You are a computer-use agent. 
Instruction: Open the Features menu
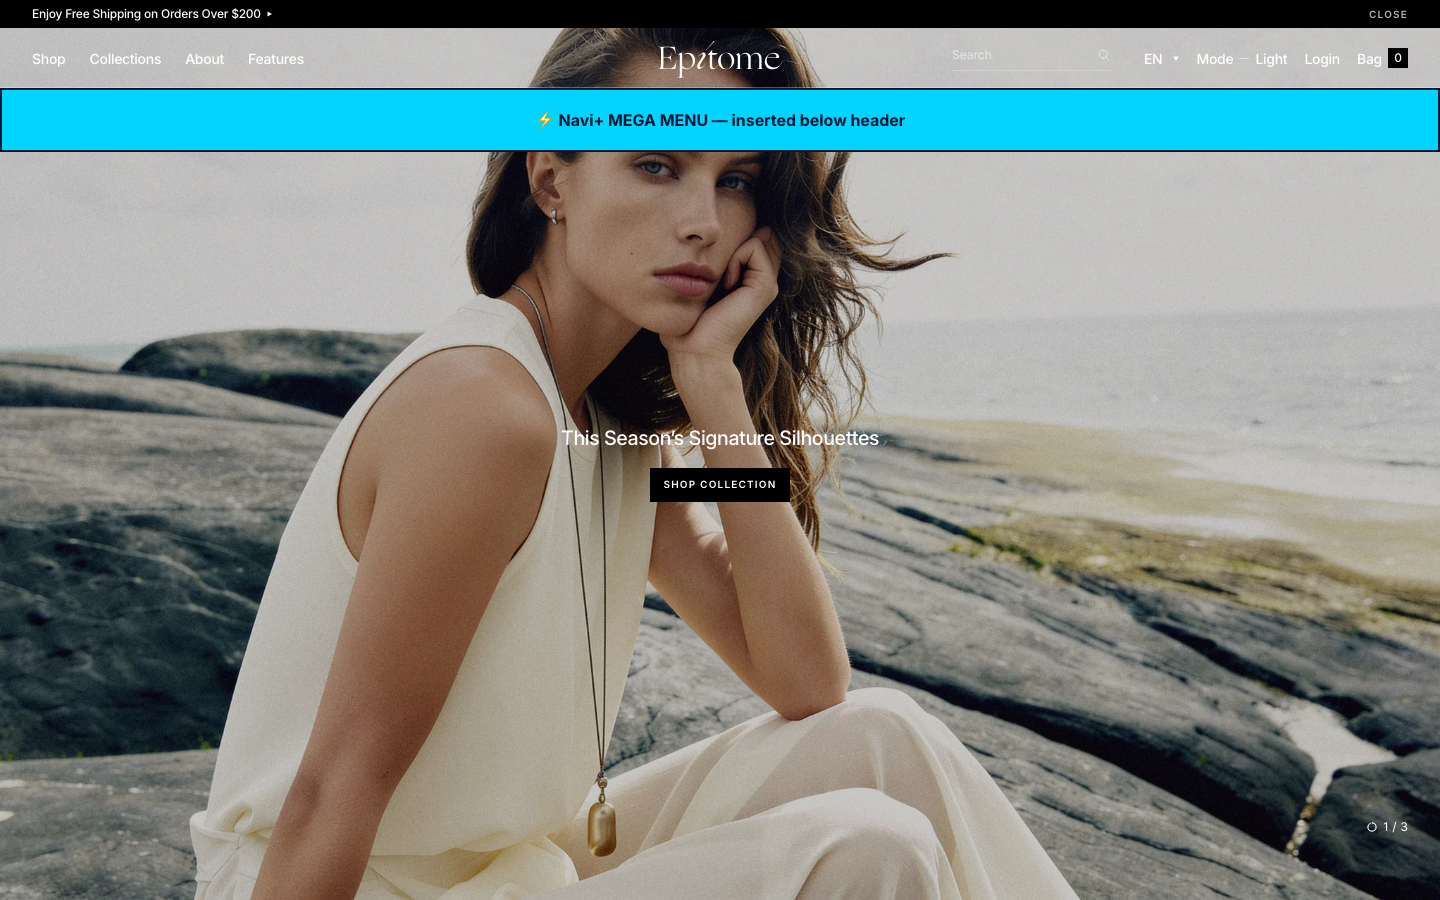tap(276, 59)
